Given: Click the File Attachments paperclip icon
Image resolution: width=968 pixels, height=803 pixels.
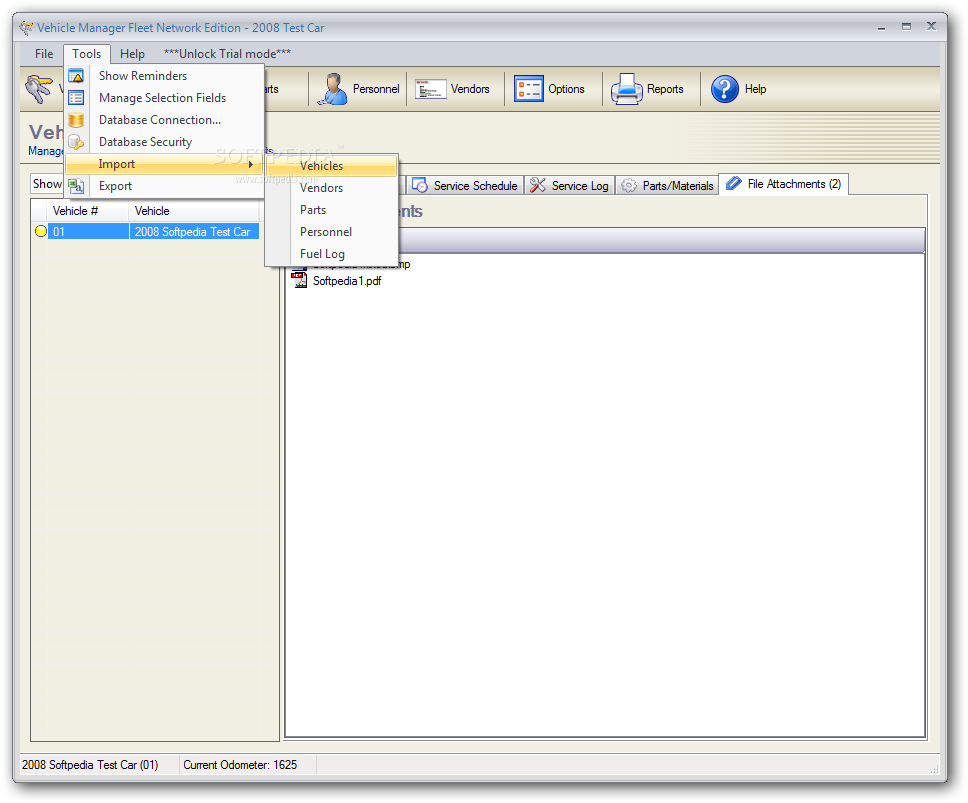Looking at the screenshot, I should point(733,183).
